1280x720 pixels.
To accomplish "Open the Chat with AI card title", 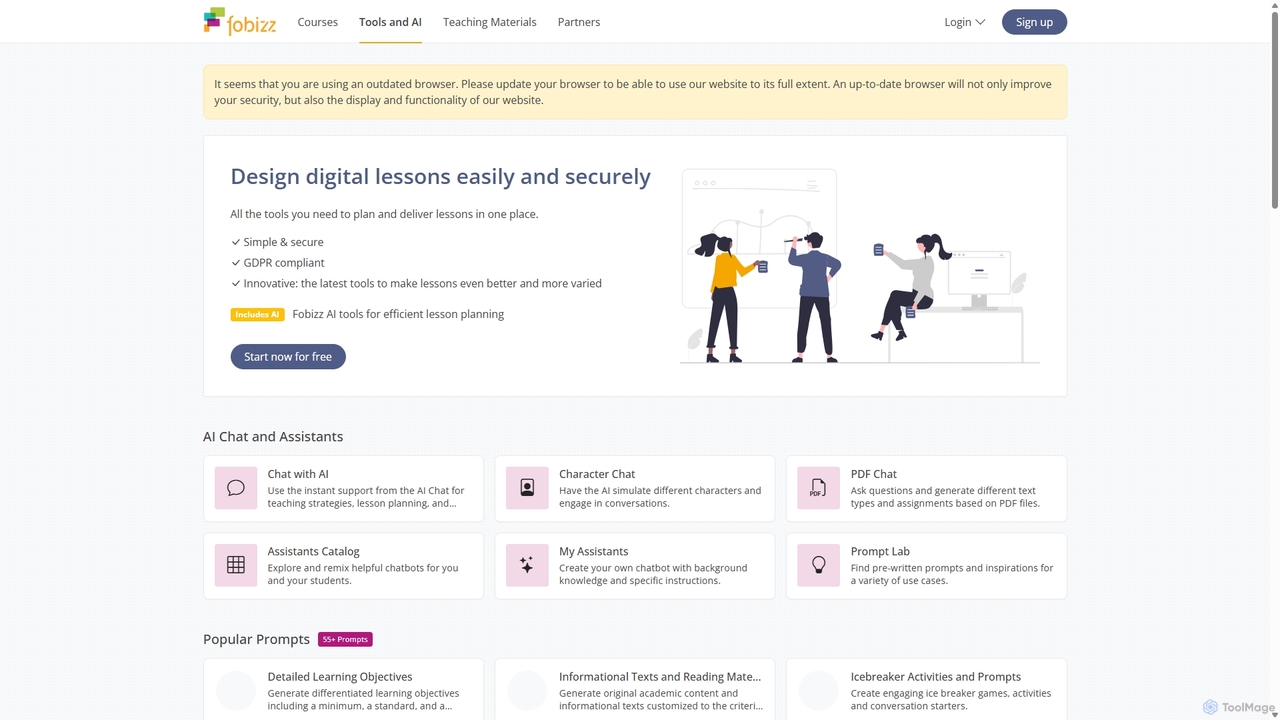I will tap(298, 474).
